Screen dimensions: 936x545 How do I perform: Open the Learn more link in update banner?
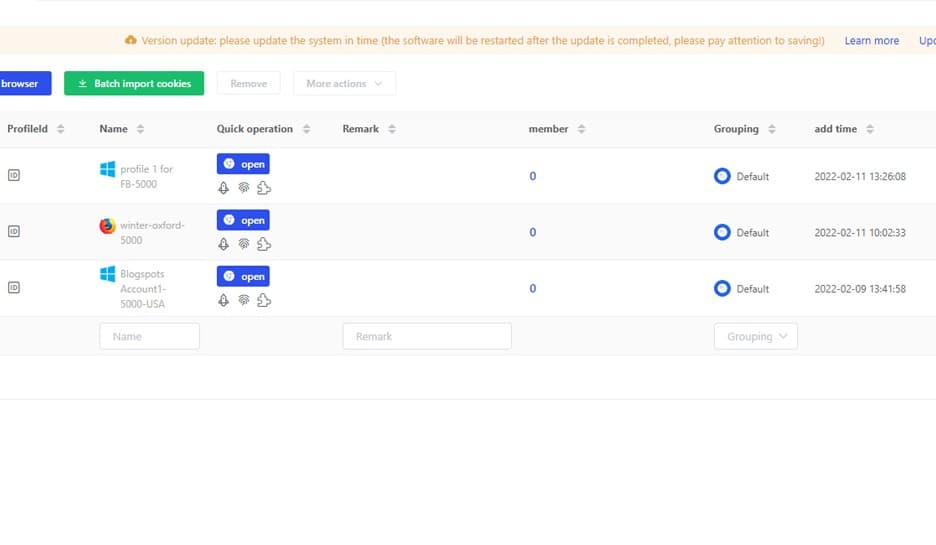(x=871, y=41)
